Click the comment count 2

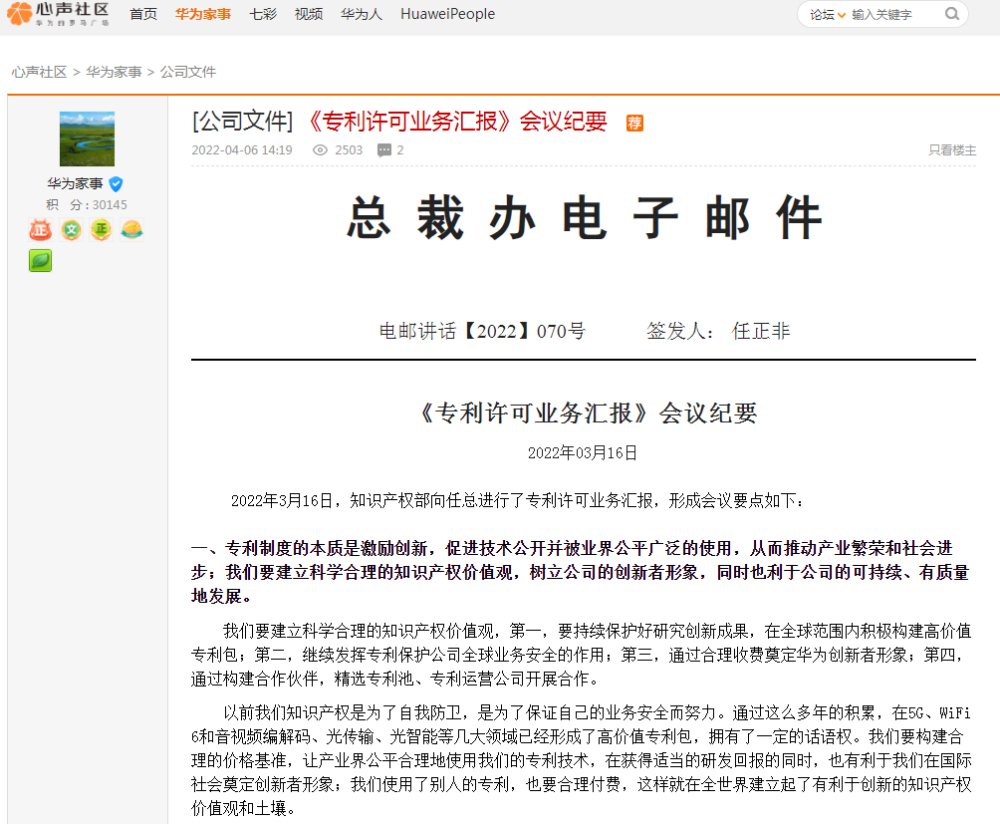(x=400, y=151)
